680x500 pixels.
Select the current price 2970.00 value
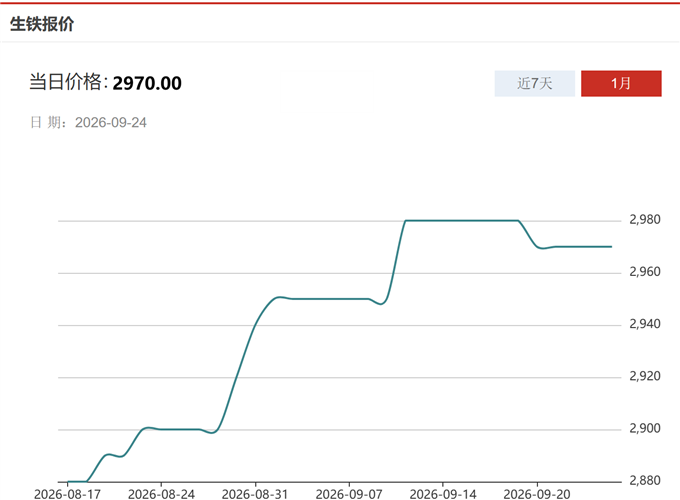click(x=147, y=83)
